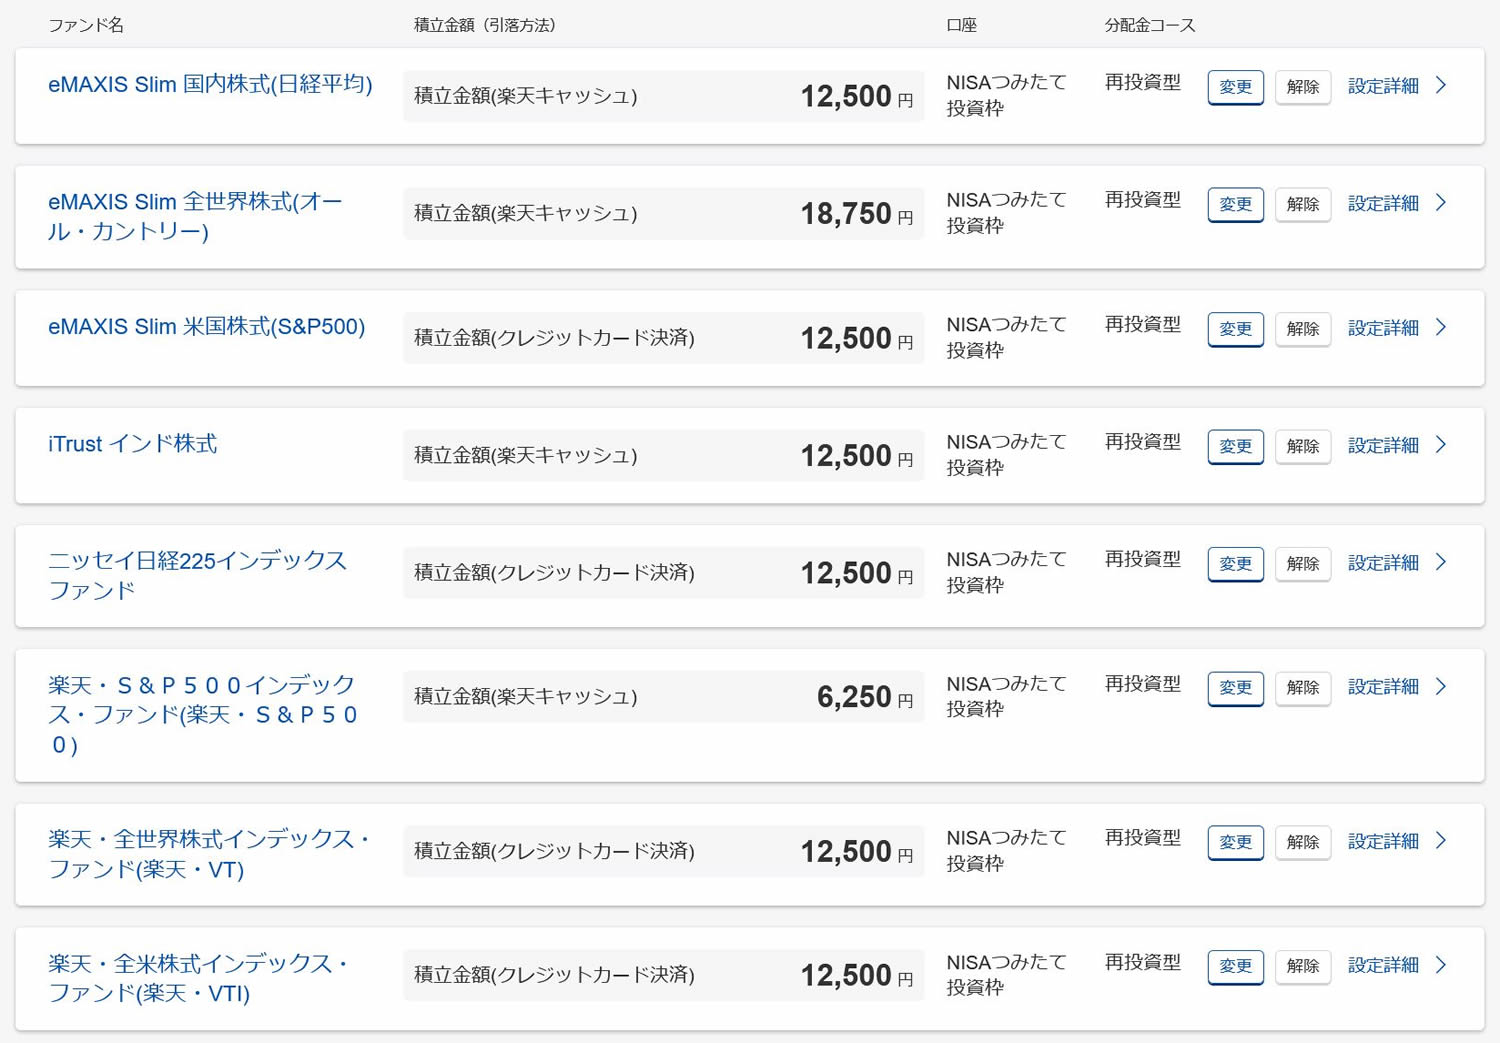Click 解除 for 楽天・S&P500インデックス・ファンド
Viewport: 1500px width, 1043px height.
[x=1302, y=688]
